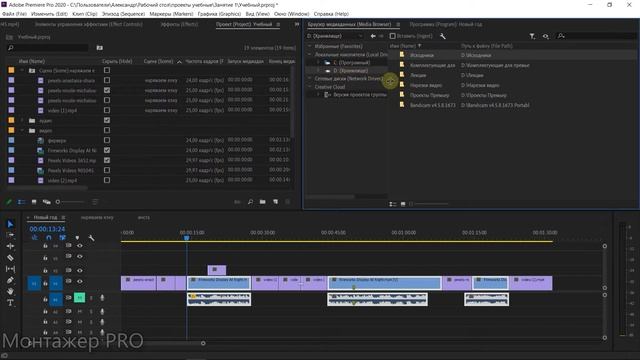Select the Hand tool
The width and height of the screenshot is (640, 360).
click(10, 291)
